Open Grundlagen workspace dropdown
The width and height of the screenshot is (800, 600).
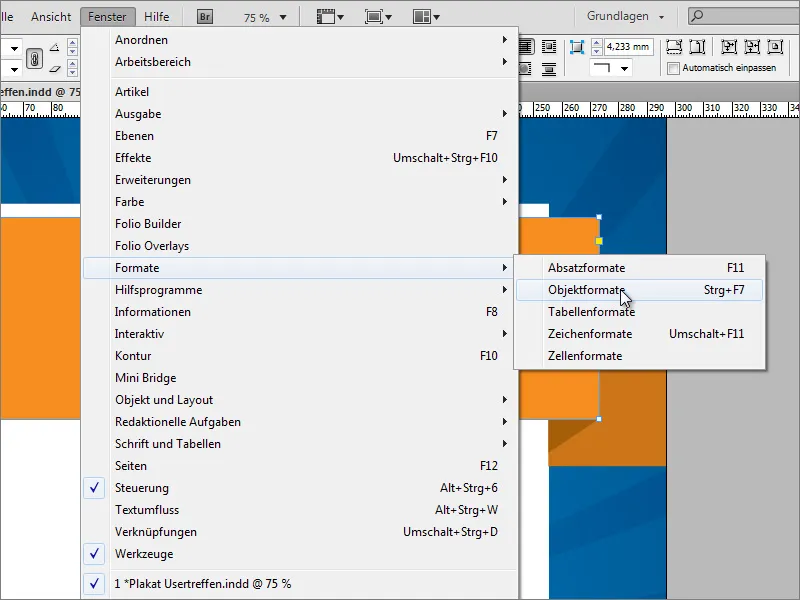[x=626, y=16]
